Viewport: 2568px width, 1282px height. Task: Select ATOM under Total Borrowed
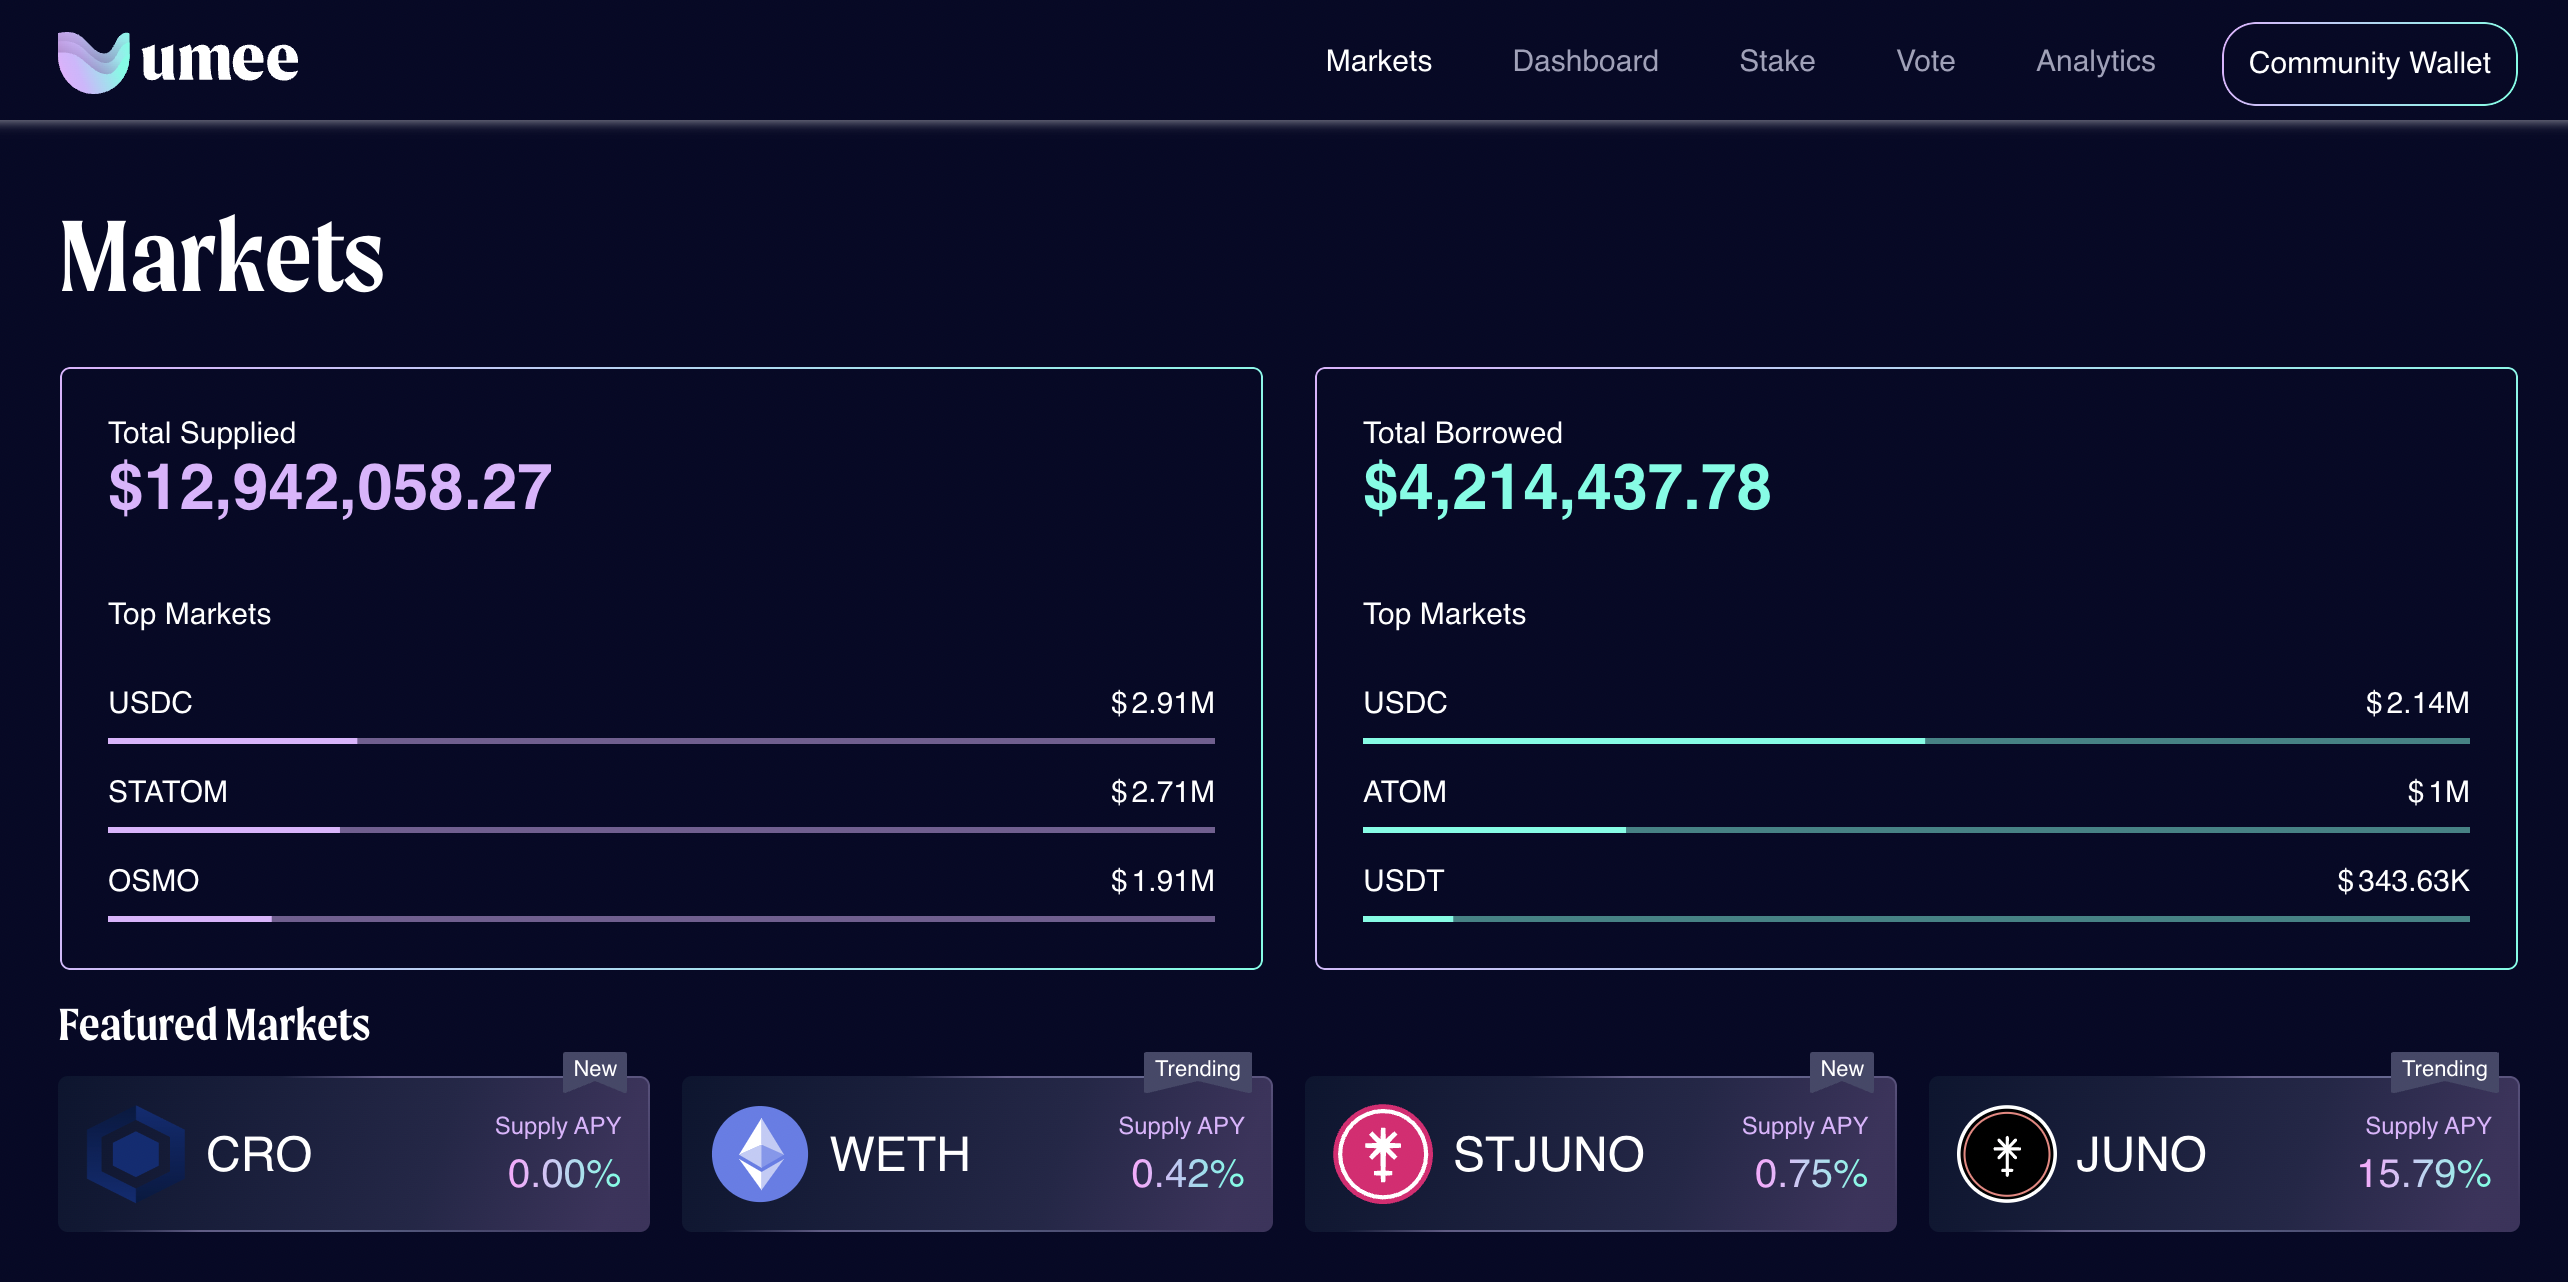pos(1404,792)
